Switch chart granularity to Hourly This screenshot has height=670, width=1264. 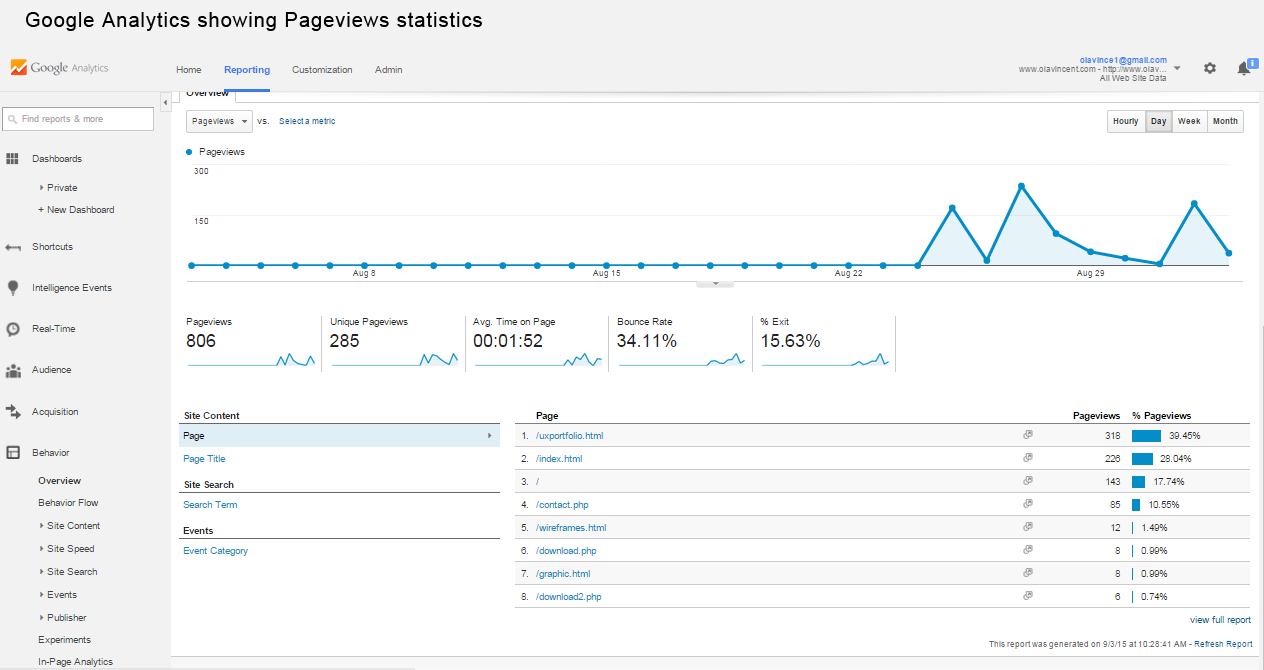[x=1126, y=121]
